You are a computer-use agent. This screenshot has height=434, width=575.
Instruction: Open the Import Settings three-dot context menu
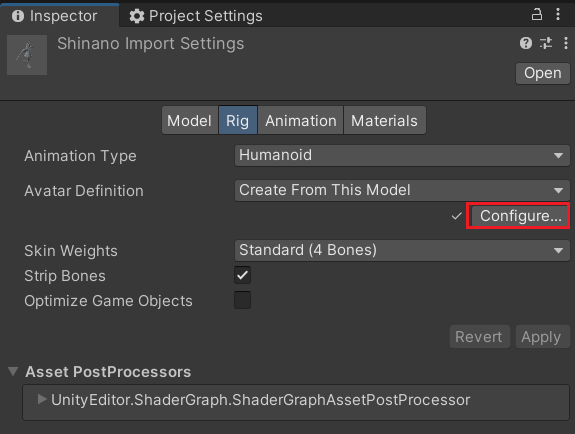point(565,43)
